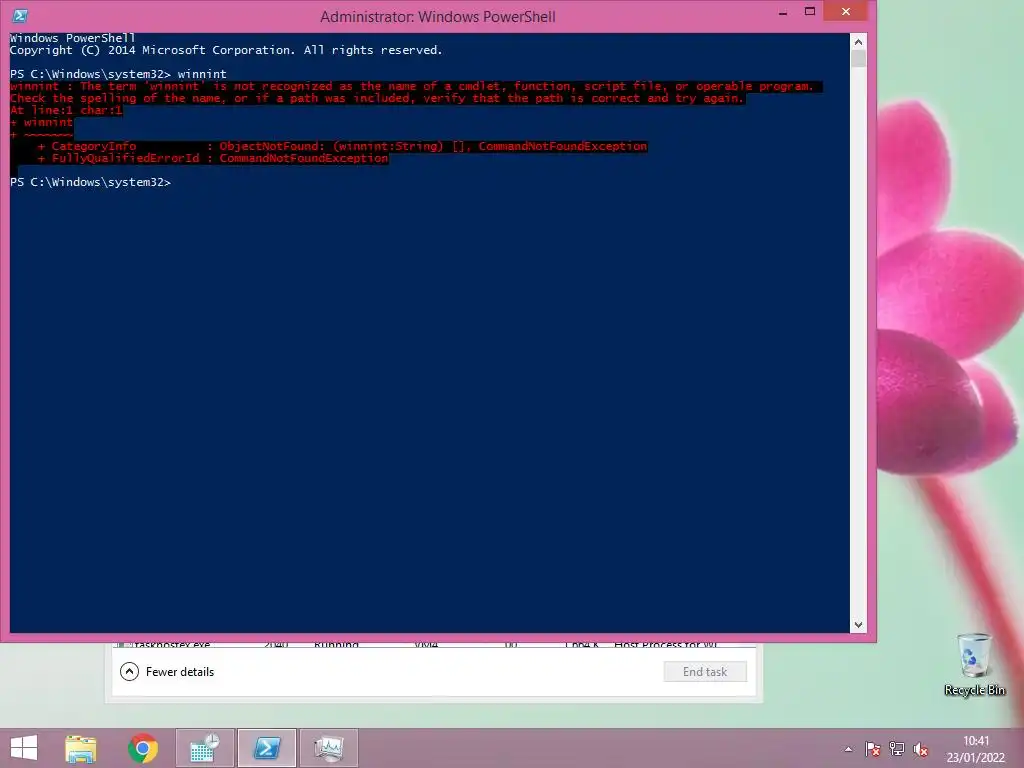Switch to the Task Manager taskbar icon
The height and width of the screenshot is (768, 1024).
click(328, 748)
